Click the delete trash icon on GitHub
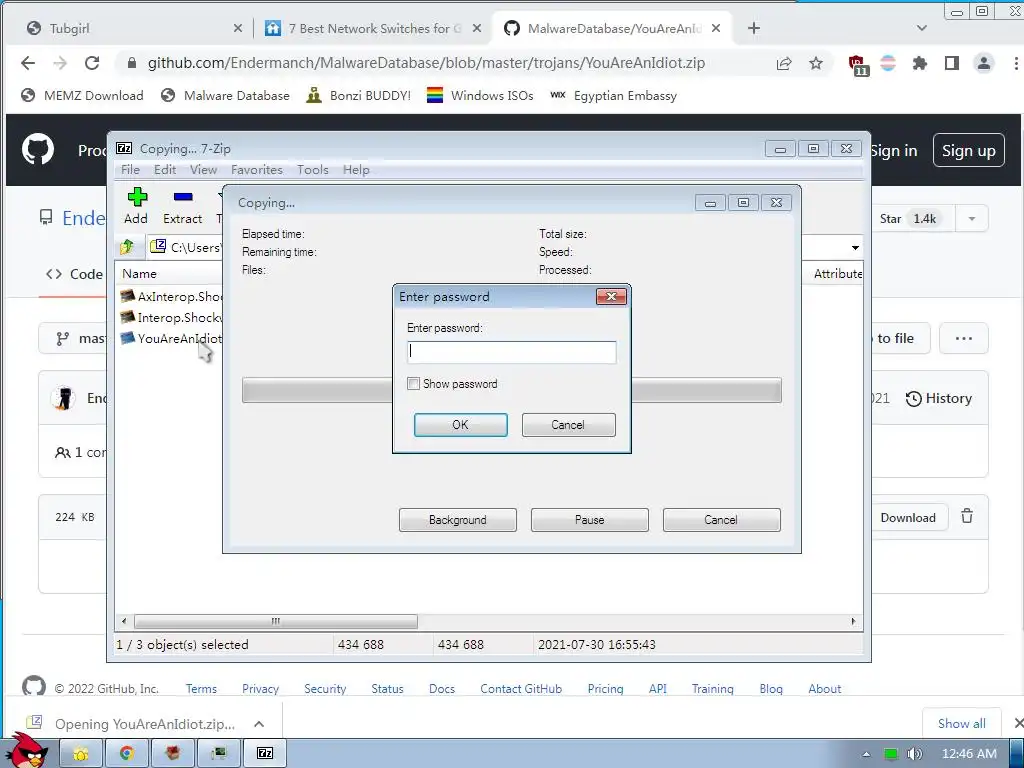Screen dimensions: 1024x768 coord(967,516)
